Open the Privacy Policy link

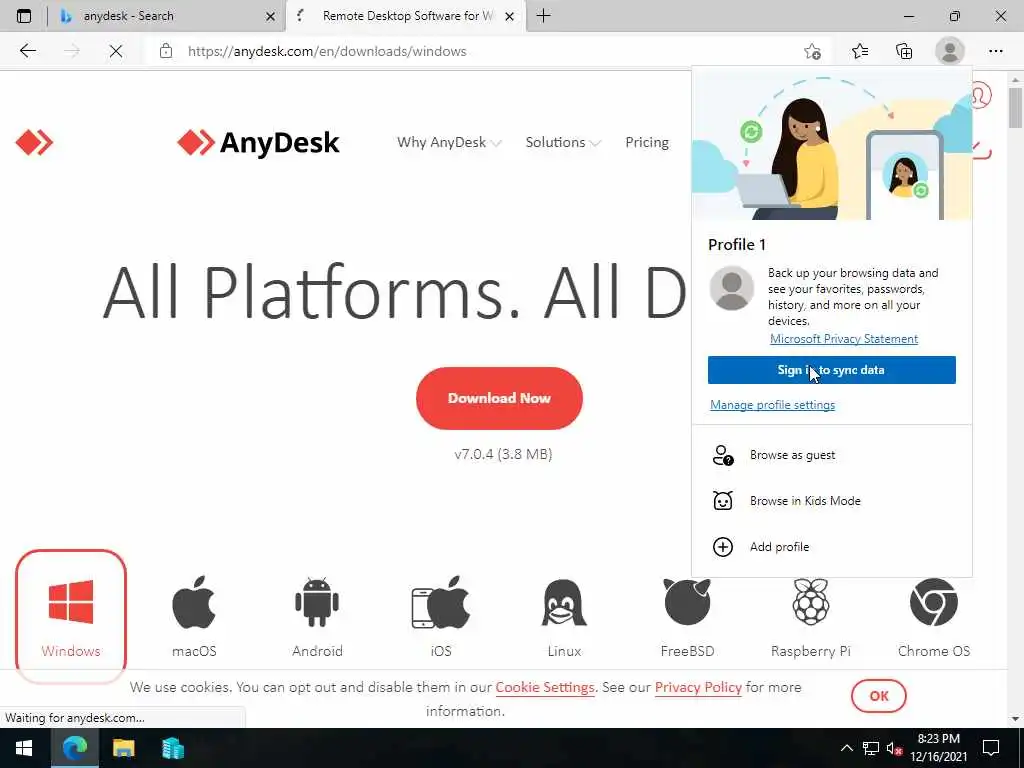point(698,687)
